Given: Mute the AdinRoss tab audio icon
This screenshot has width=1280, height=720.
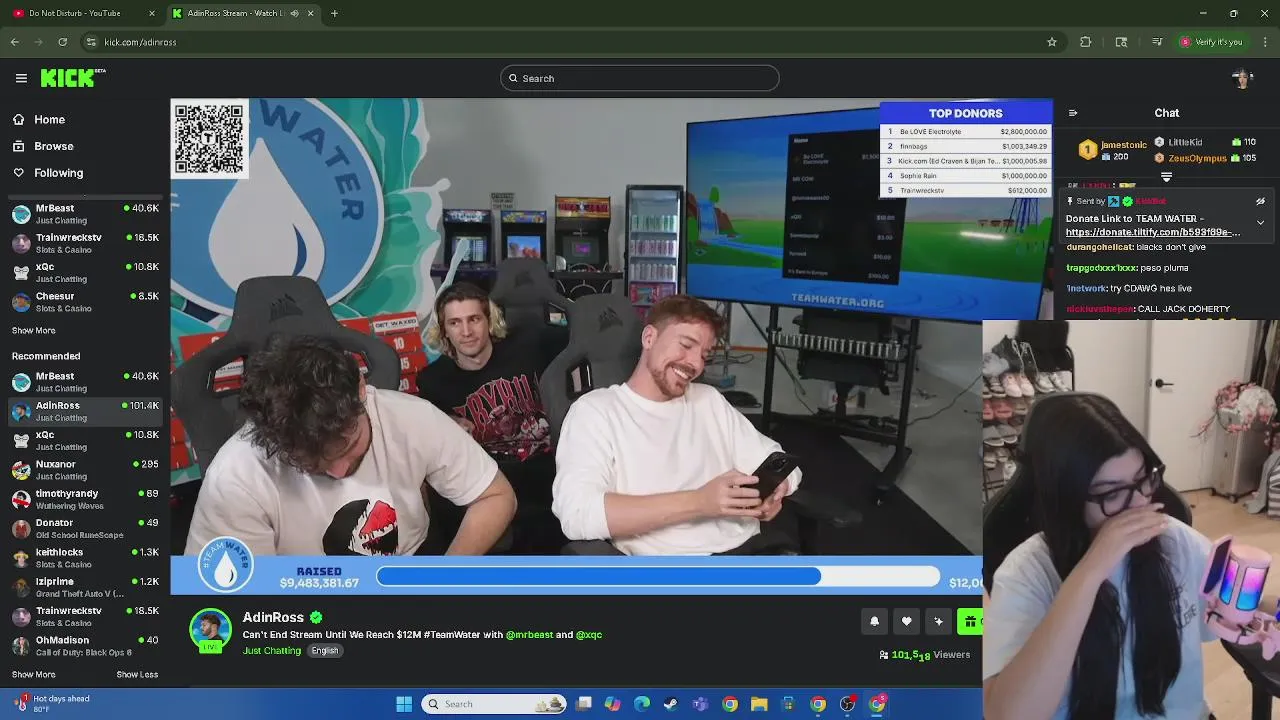Looking at the screenshot, I should pos(294,13).
